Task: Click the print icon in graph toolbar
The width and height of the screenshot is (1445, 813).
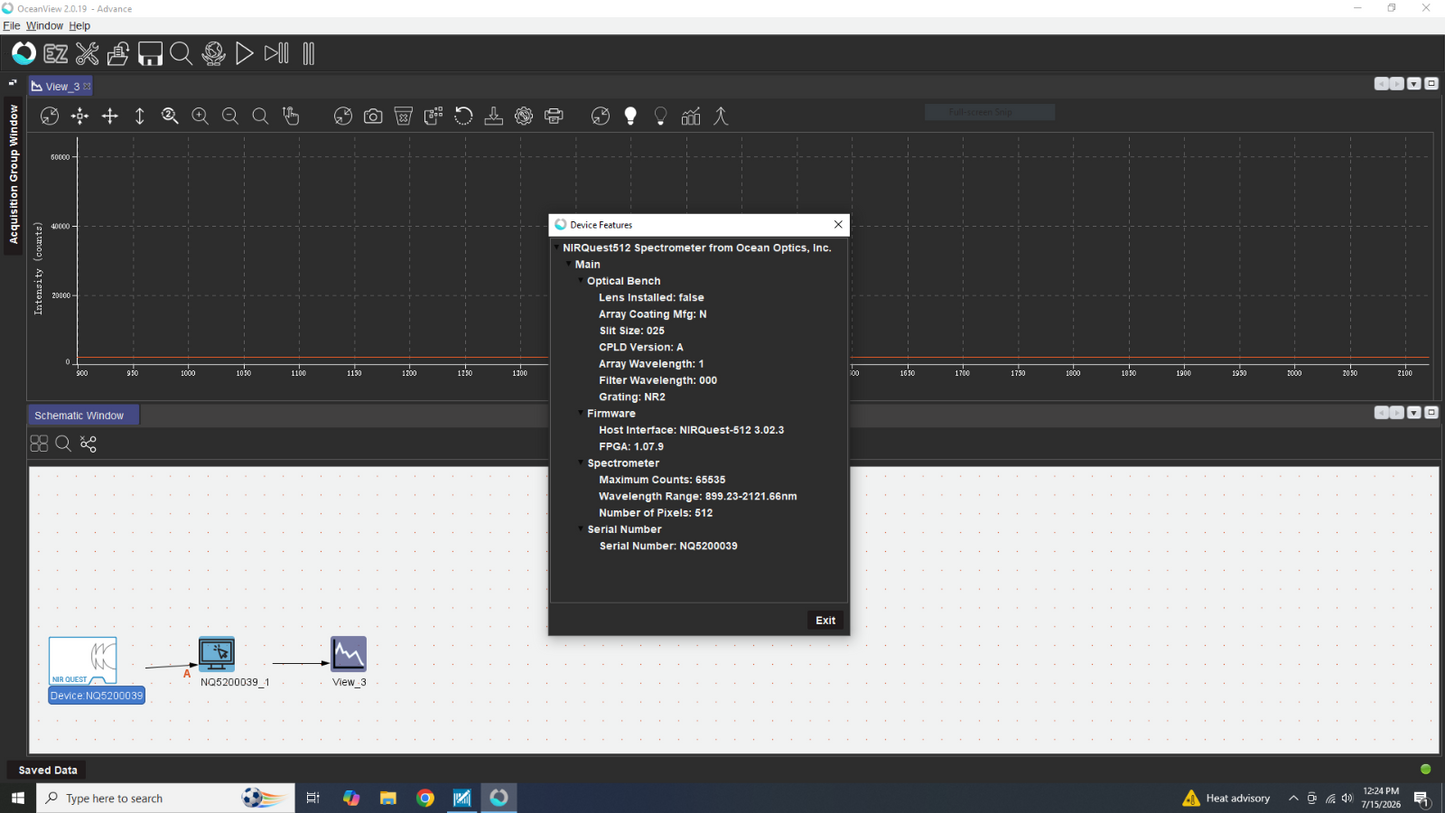Action: [554, 117]
